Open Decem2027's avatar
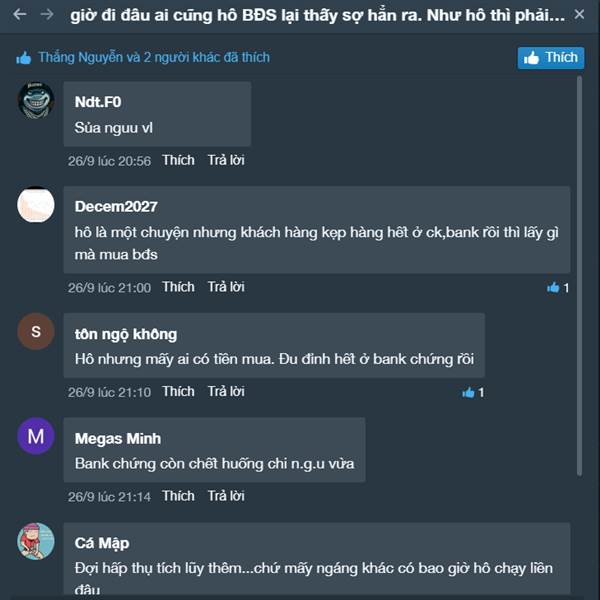This screenshot has height=600, width=600. [x=36, y=204]
